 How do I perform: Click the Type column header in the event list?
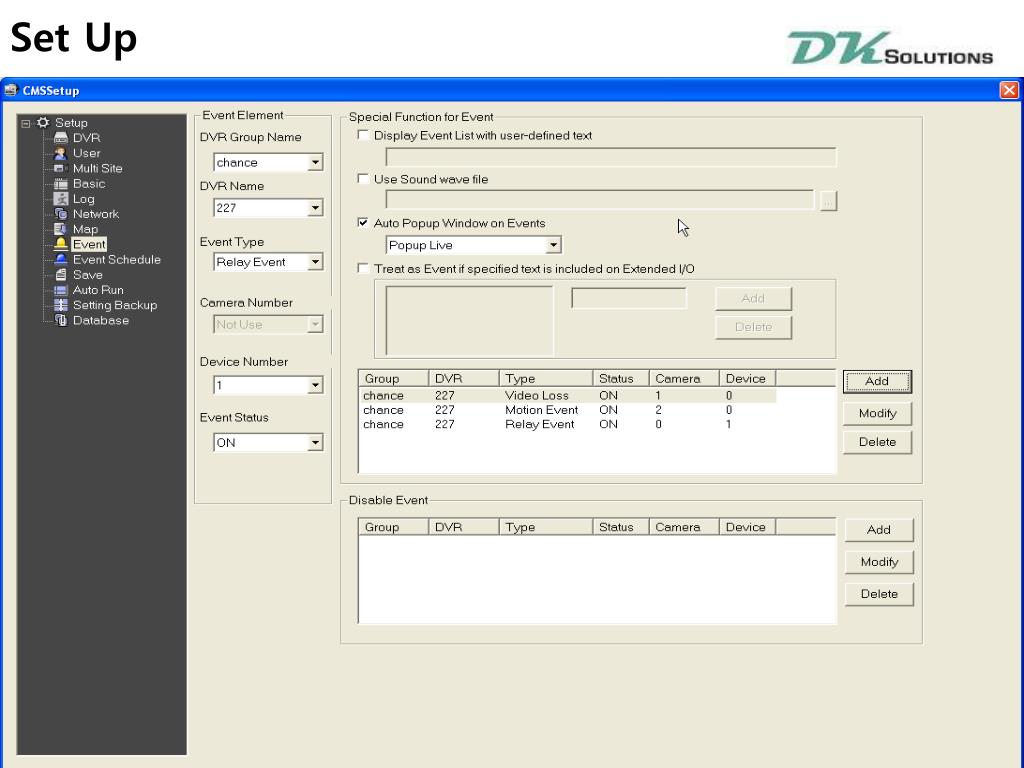point(545,379)
